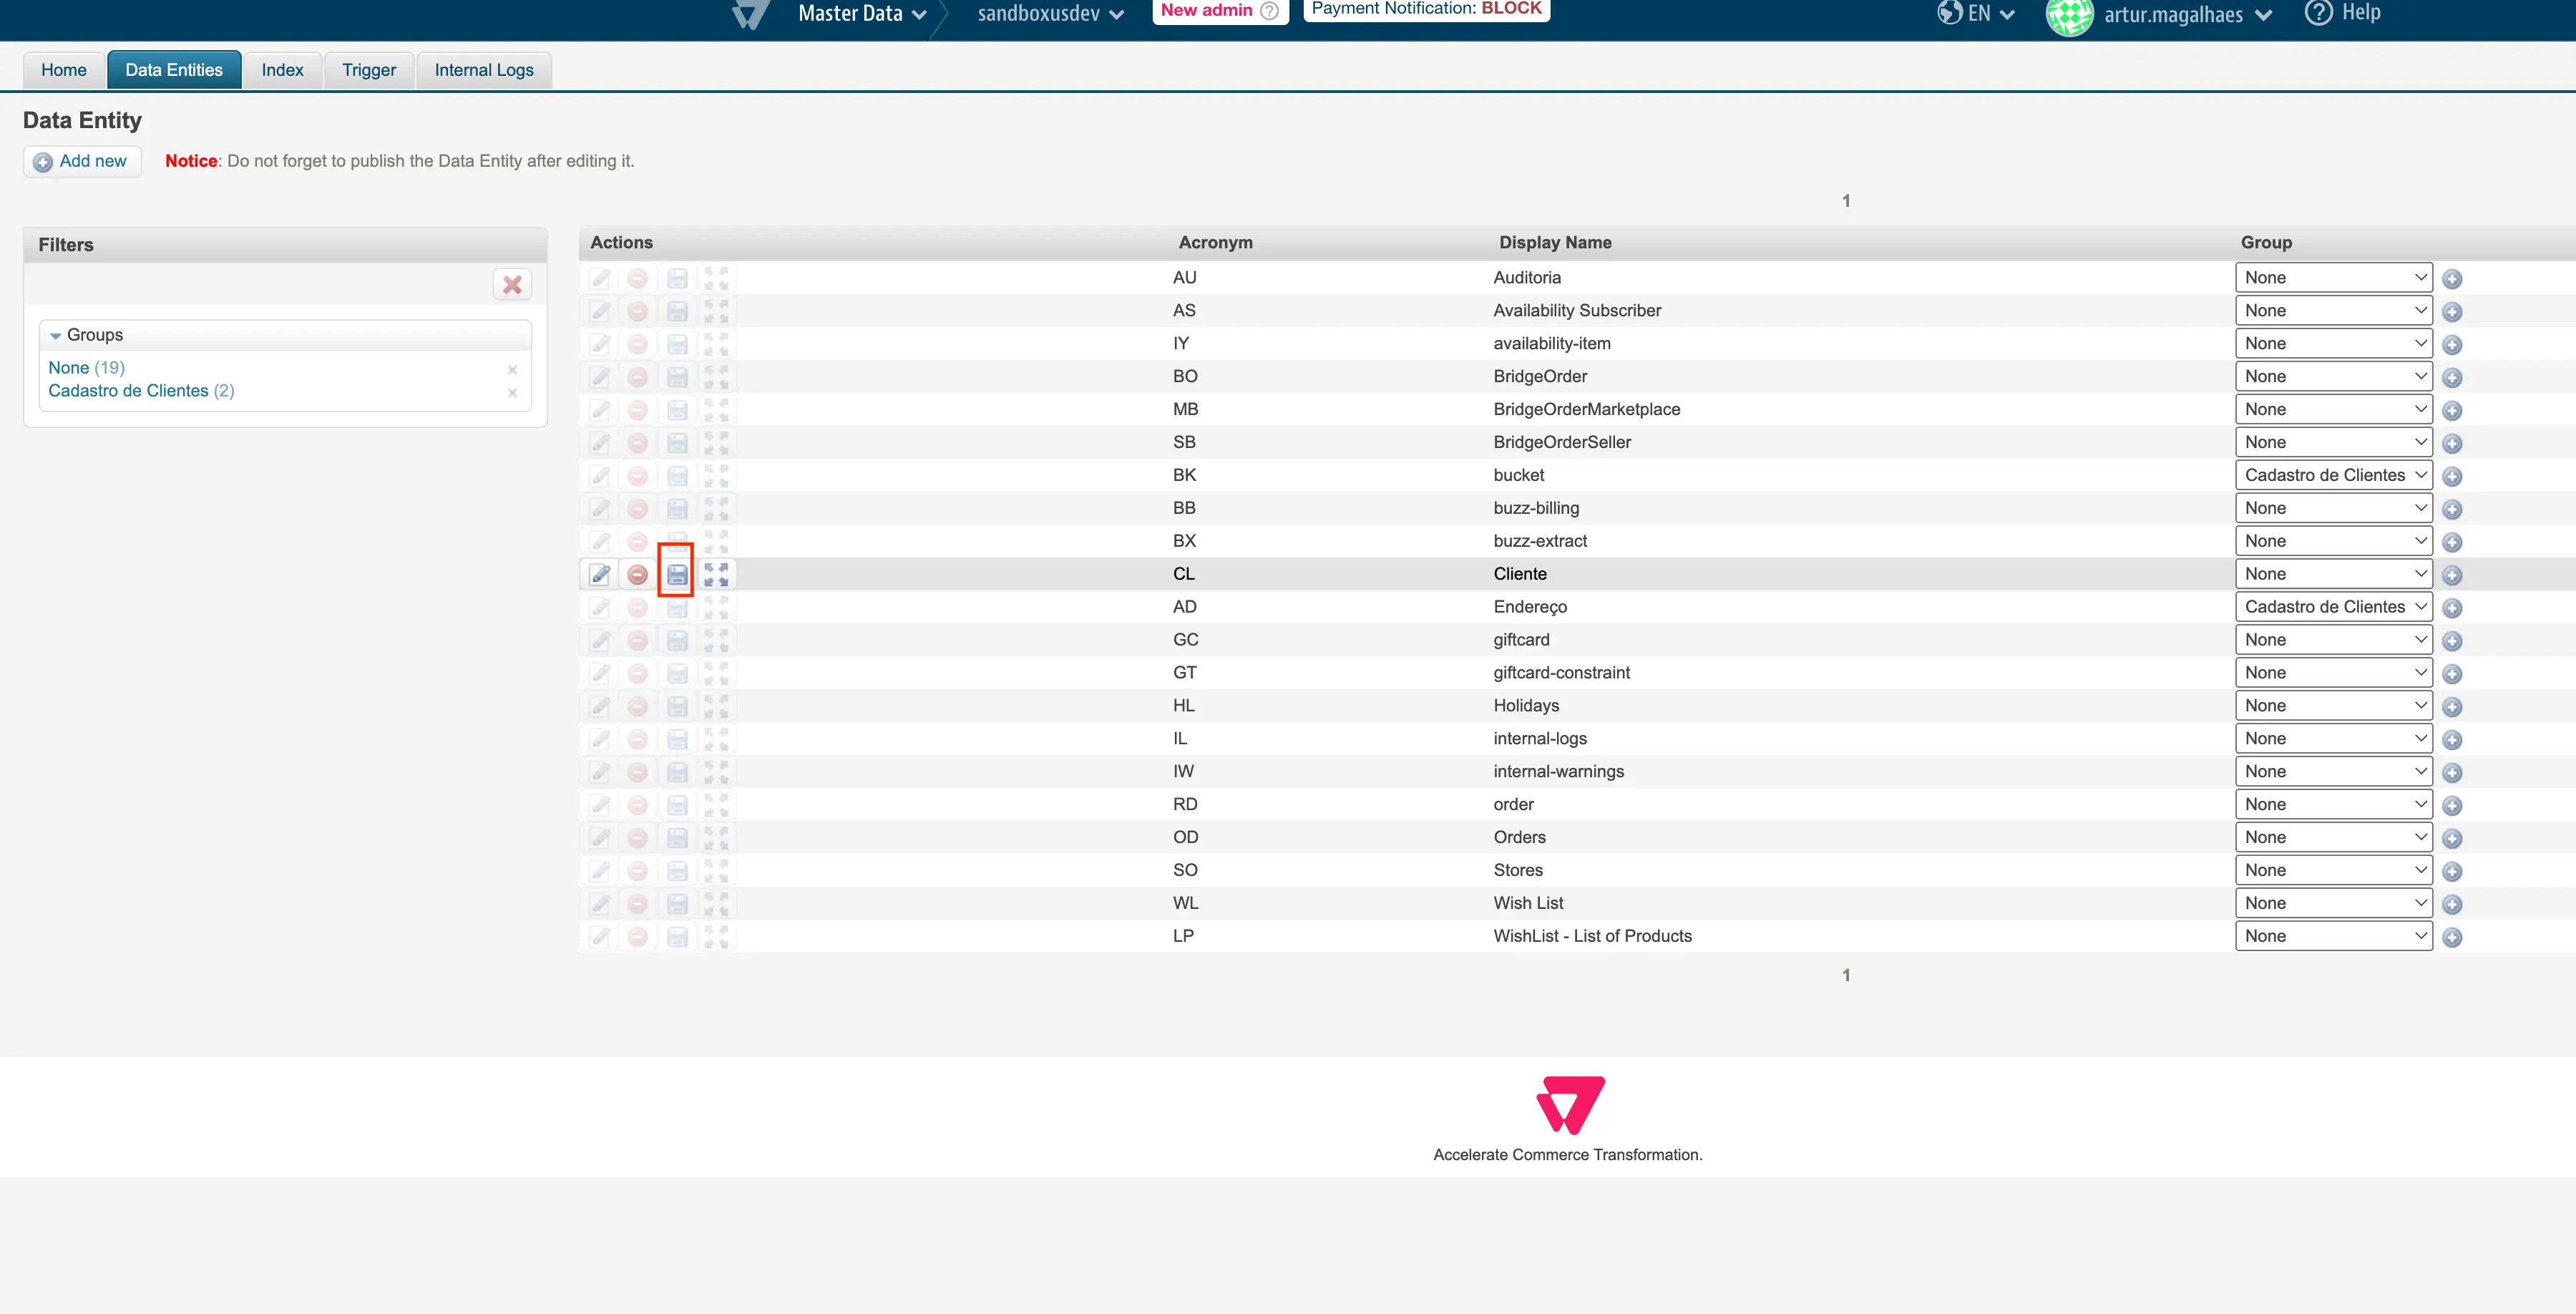Click the edit pencil icon for Auditoria
This screenshot has width=2576, height=1314.
pyautogui.click(x=600, y=278)
